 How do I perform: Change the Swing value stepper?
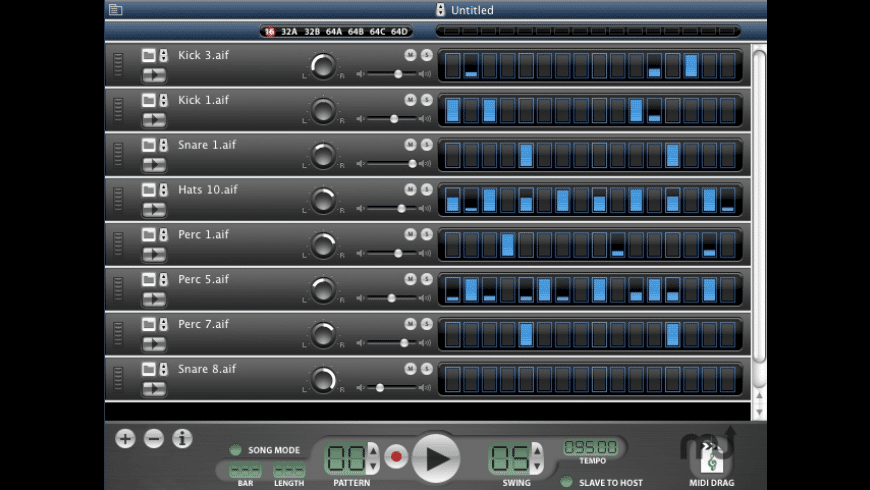pyautogui.click(x=537, y=458)
